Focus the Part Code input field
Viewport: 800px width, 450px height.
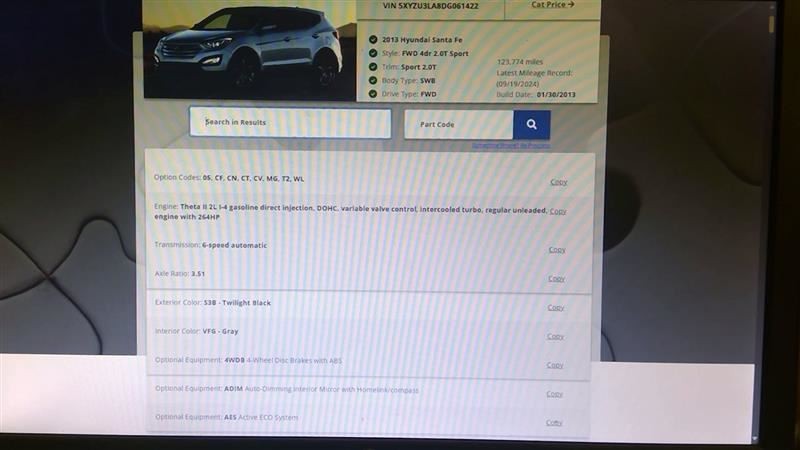(459, 124)
